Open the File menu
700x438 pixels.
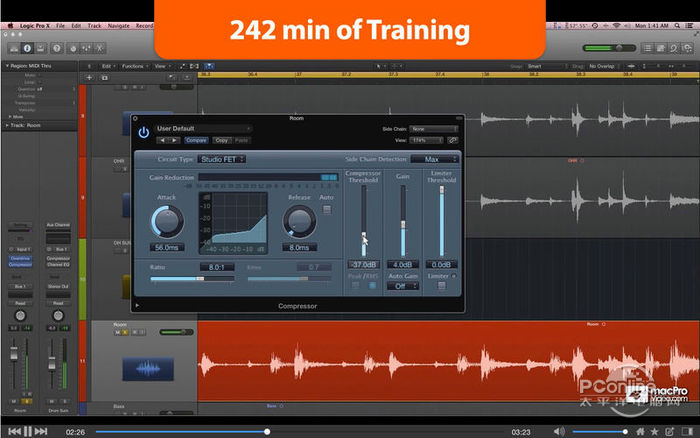(60, 26)
